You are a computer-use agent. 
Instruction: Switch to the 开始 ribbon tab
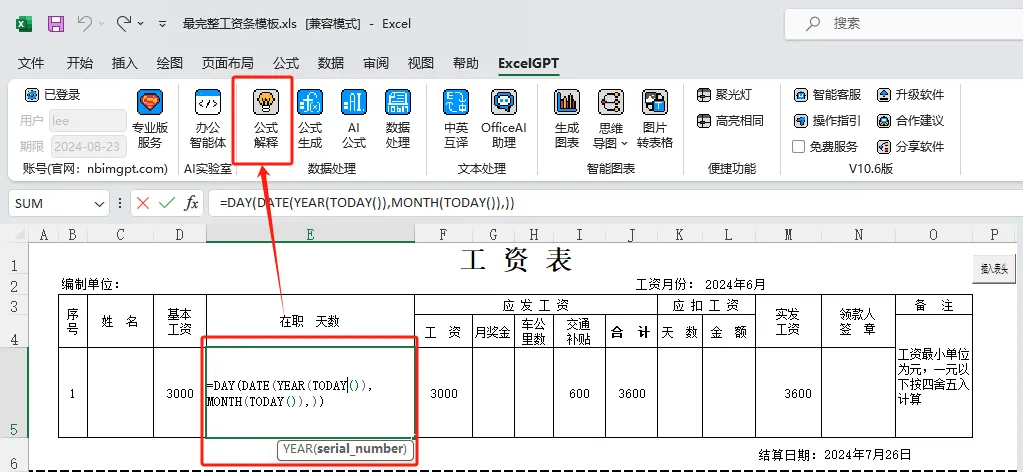80,63
